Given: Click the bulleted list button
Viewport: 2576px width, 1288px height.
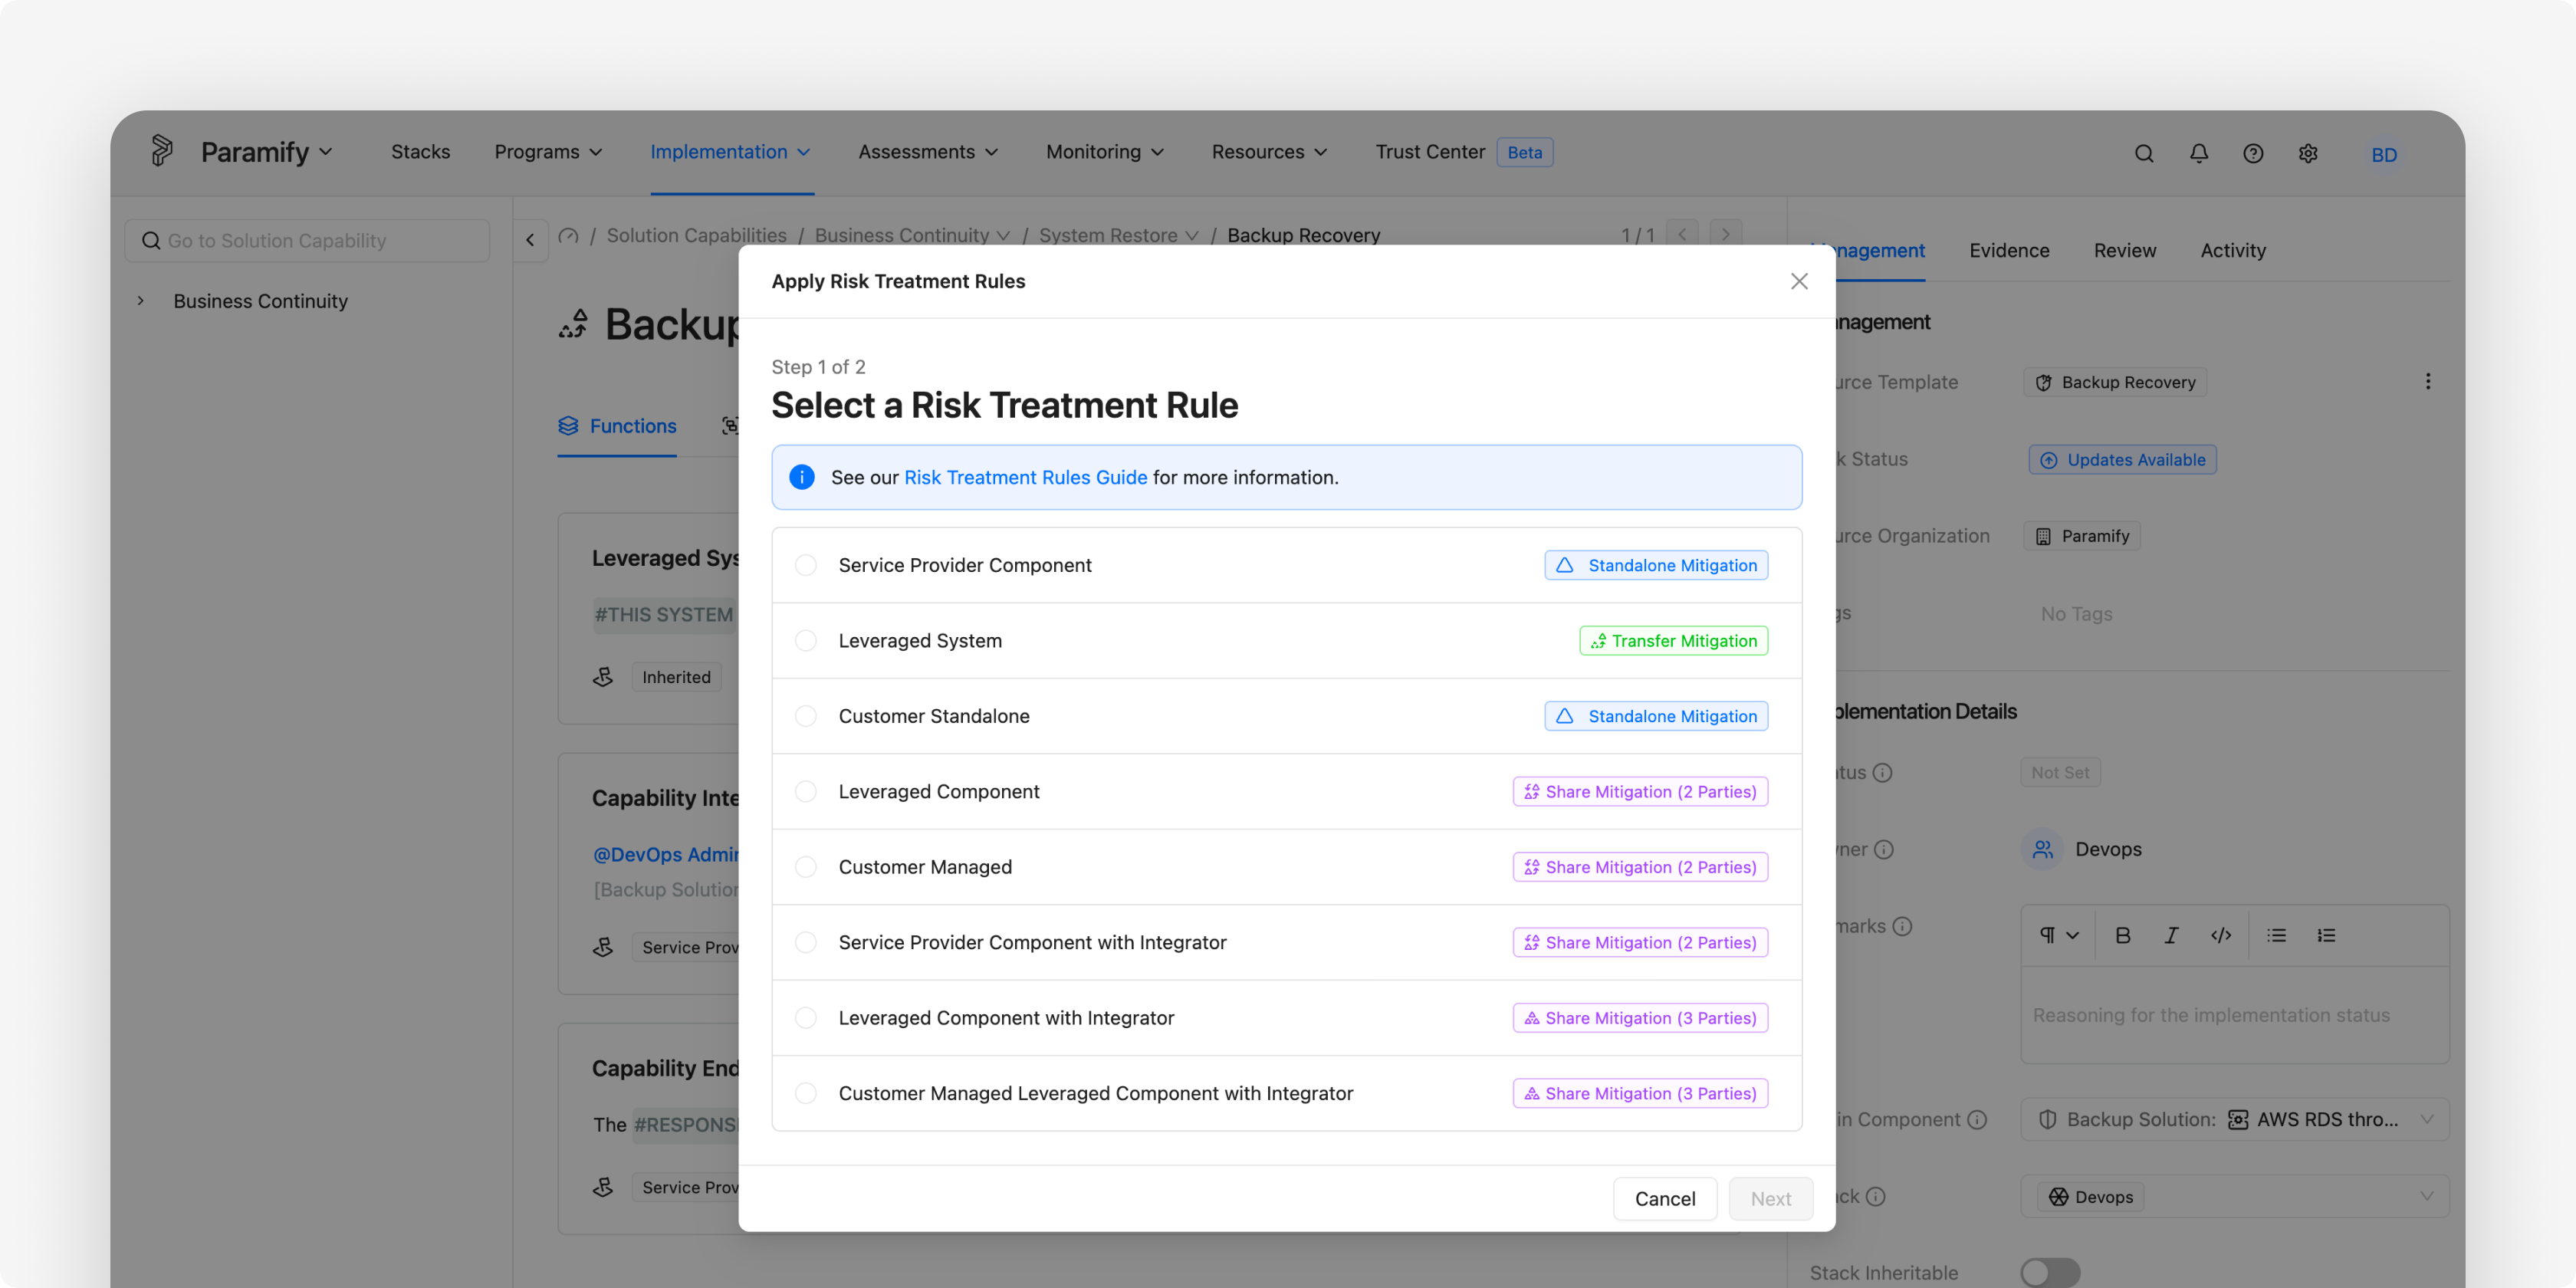Looking at the screenshot, I should tap(2276, 935).
